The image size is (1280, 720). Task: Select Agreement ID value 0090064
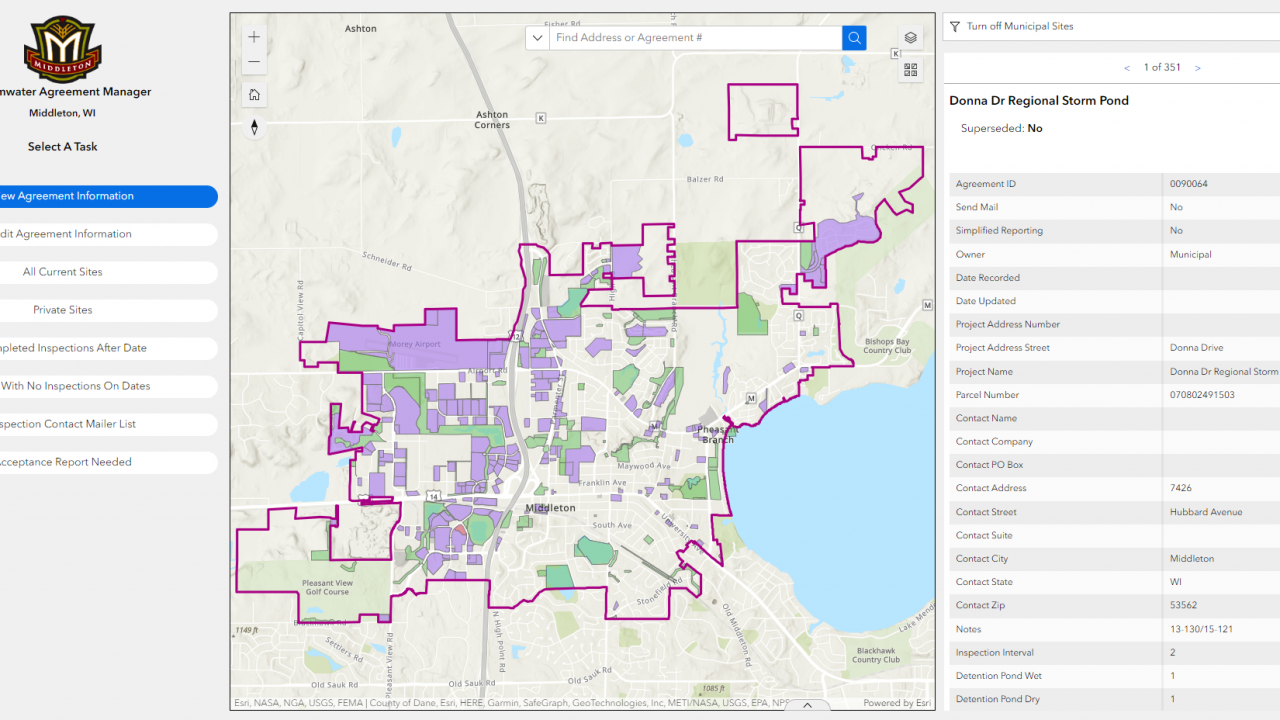(x=1189, y=184)
